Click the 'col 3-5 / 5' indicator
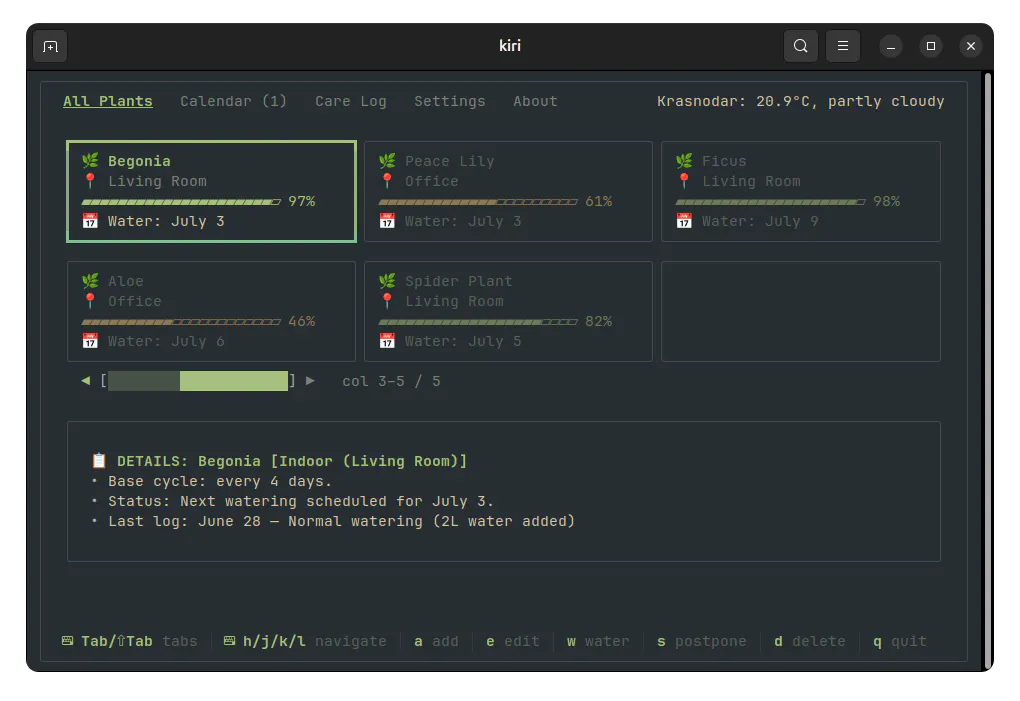1020x701 pixels. pyautogui.click(x=391, y=381)
